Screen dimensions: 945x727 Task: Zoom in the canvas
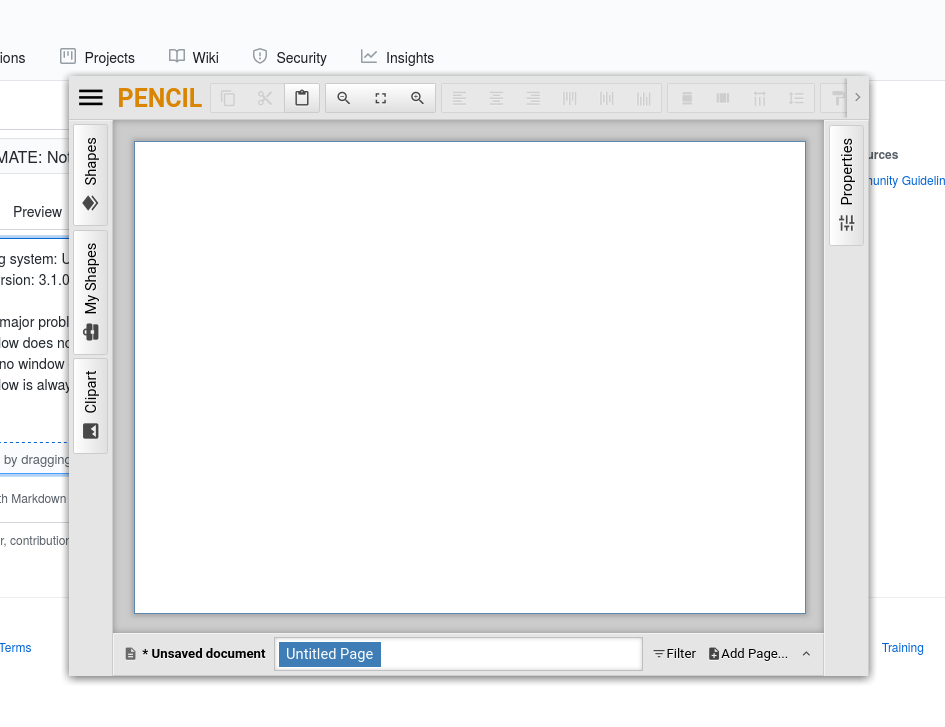pos(417,98)
